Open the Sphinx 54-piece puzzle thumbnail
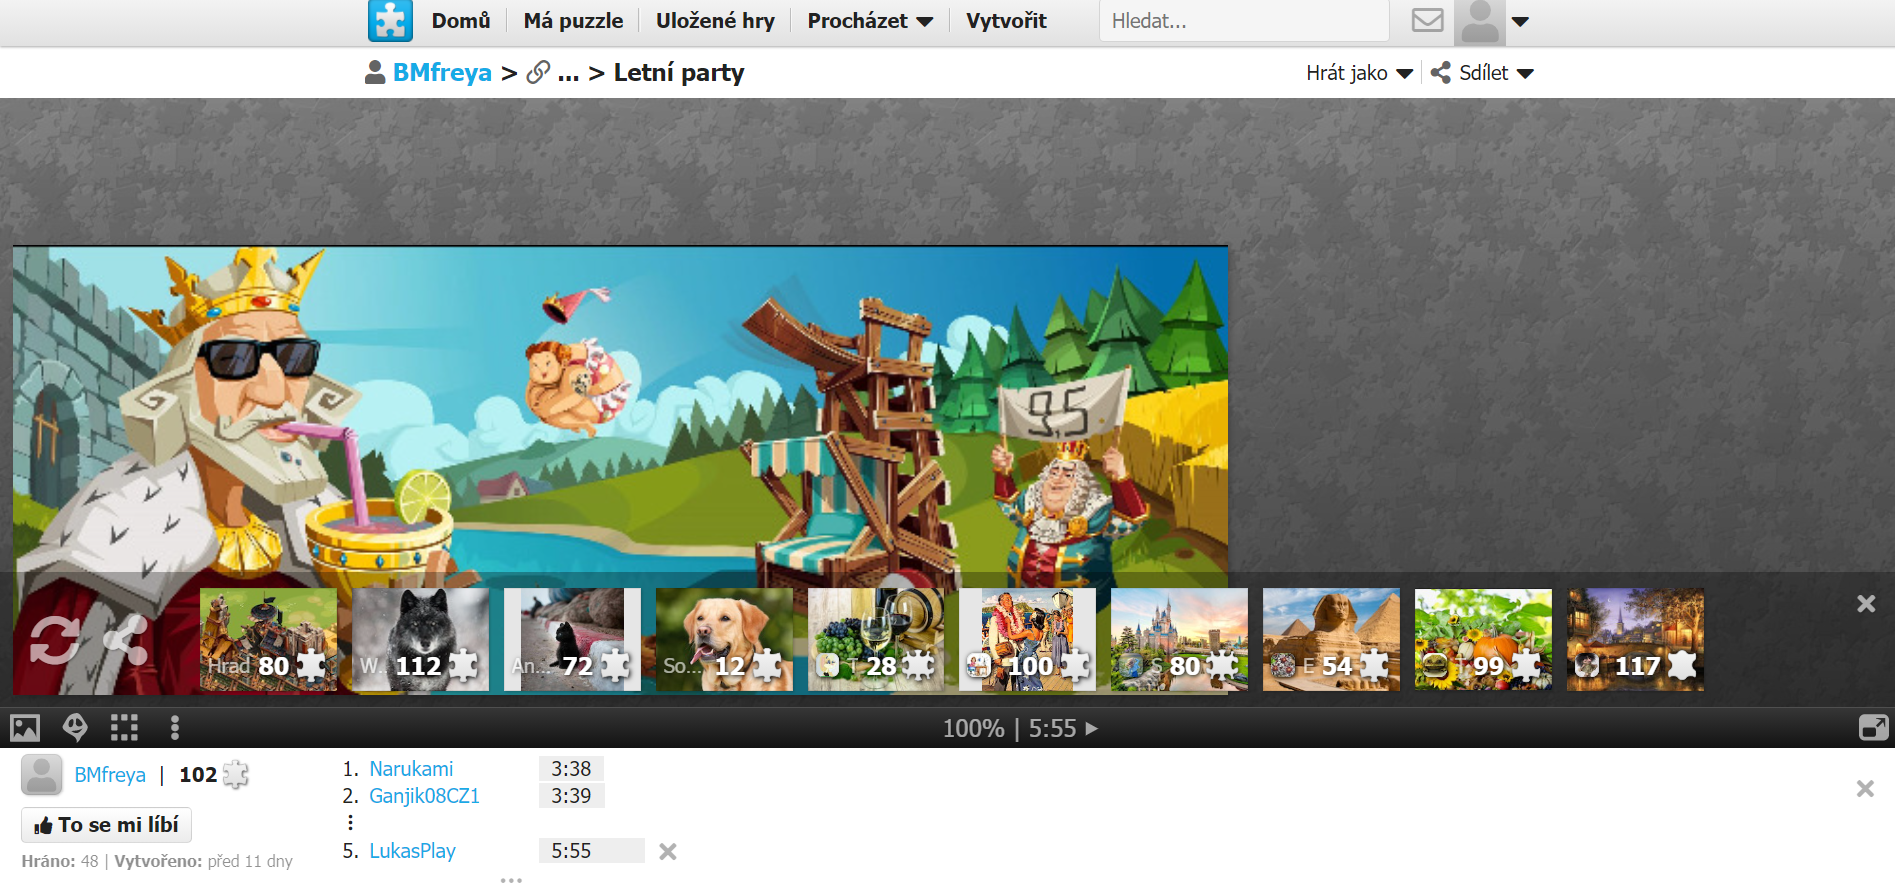The height and width of the screenshot is (887, 1895). click(x=1331, y=639)
